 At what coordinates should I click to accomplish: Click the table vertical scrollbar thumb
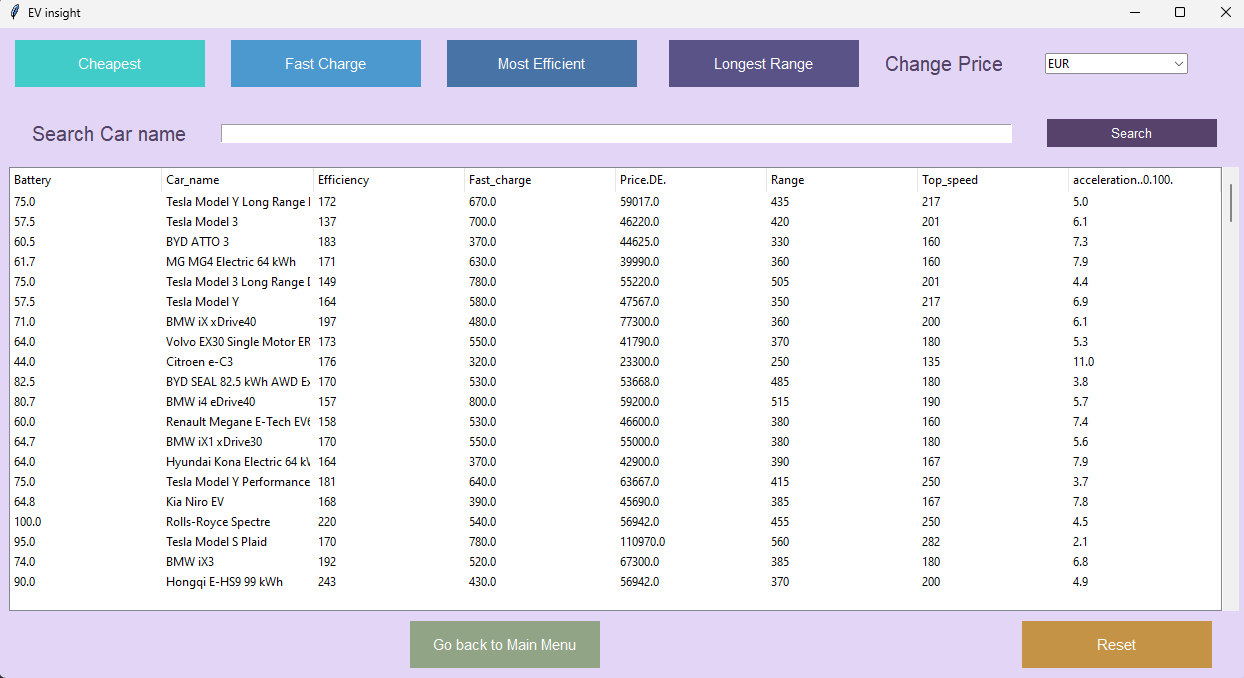pyautogui.click(x=1231, y=202)
